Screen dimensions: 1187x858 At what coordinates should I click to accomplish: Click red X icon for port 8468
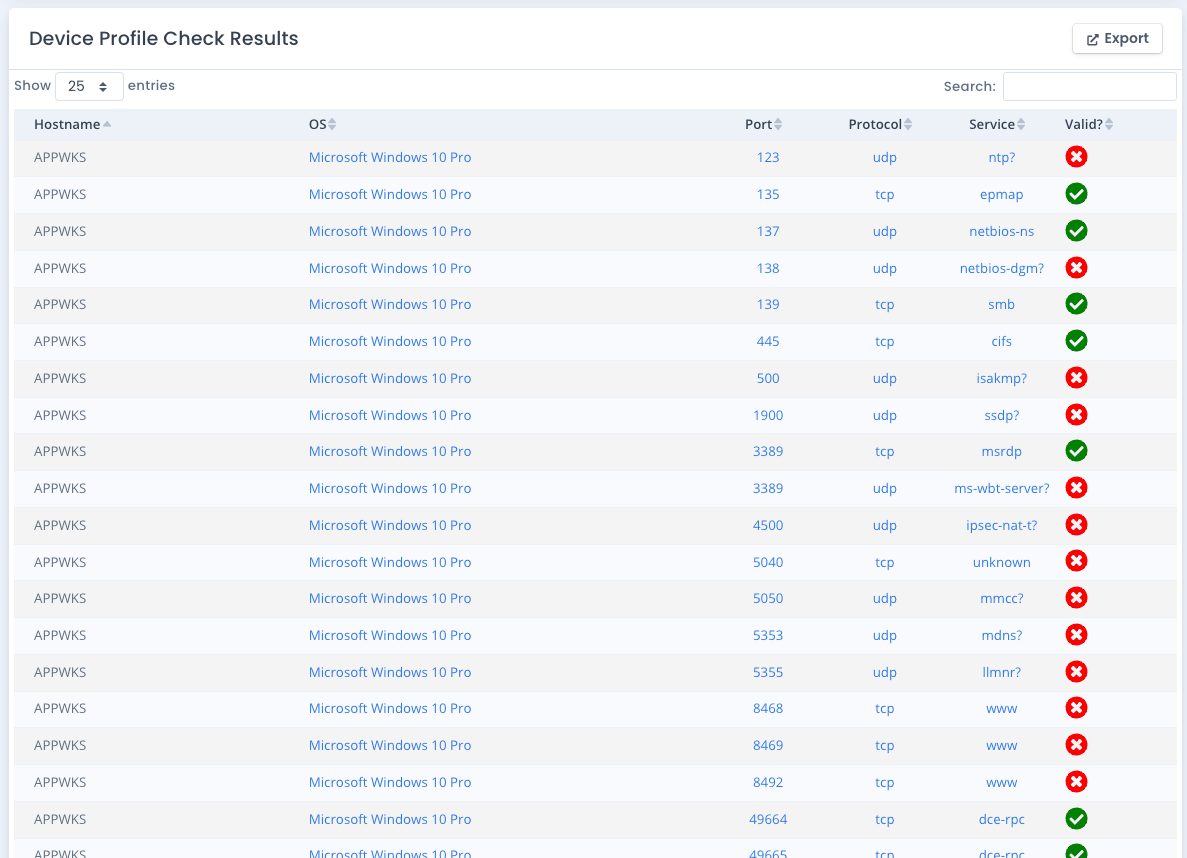(x=1076, y=708)
